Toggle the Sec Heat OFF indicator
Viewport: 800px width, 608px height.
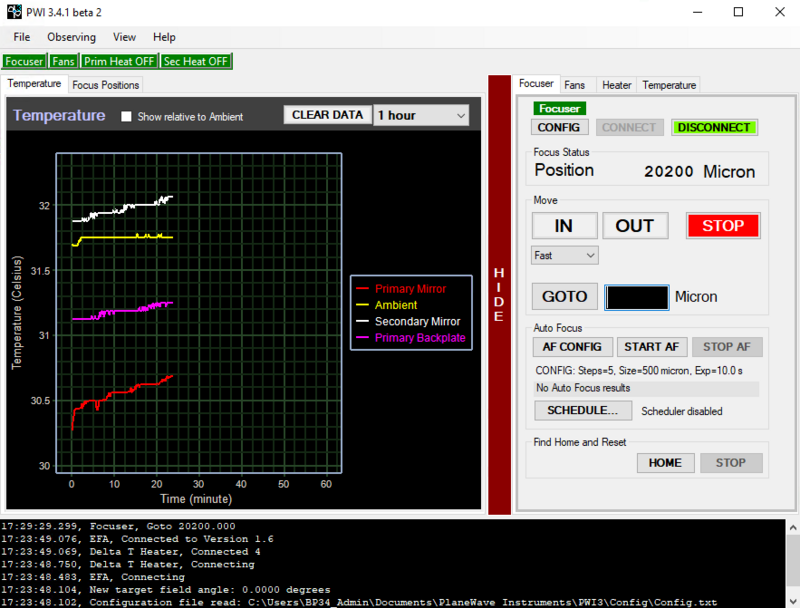tap(196, 61)
